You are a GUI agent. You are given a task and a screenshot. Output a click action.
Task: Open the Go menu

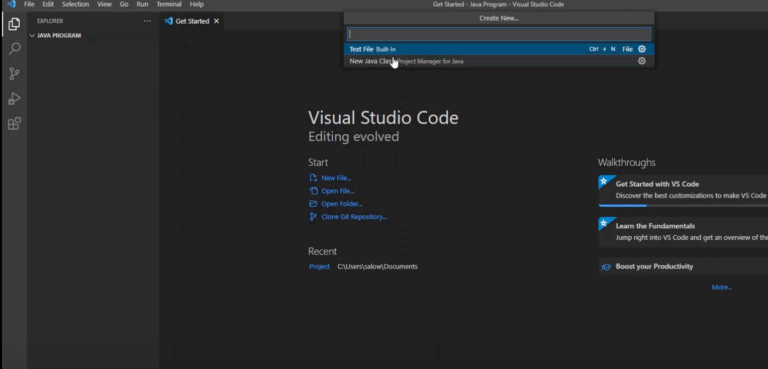(124, 4)
